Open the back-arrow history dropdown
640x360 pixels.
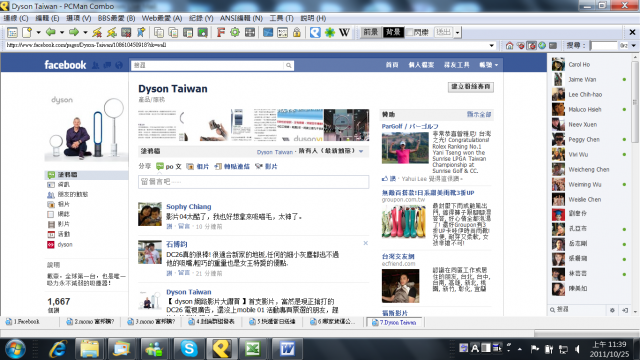(x=62, y=32)
